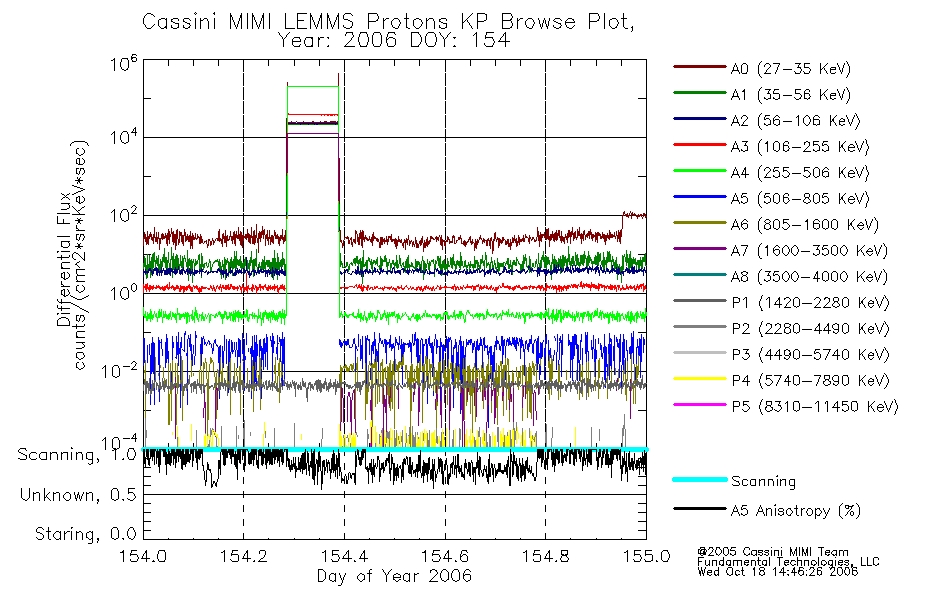This screenshot has width=950, height=600.
Task: Click the y-axis tick label 10^4
Action: tap(123, 137)
